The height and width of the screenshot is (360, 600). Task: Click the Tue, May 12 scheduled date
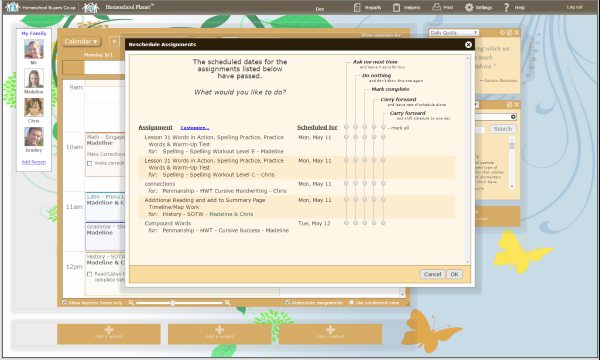pos(314,223)
